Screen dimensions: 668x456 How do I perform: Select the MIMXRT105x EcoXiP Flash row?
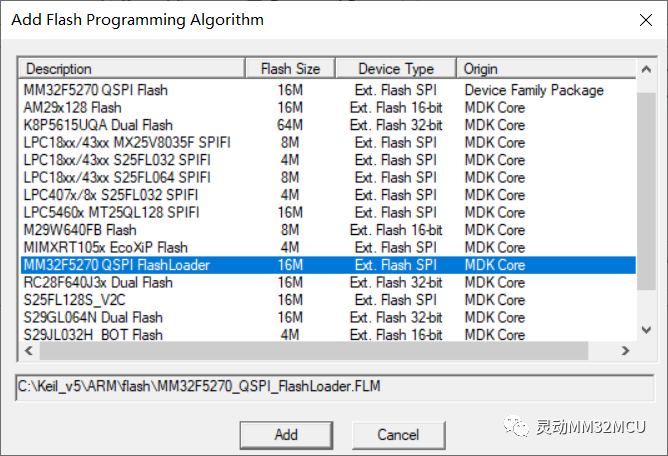pyautogui.click(x=328, y=248)
